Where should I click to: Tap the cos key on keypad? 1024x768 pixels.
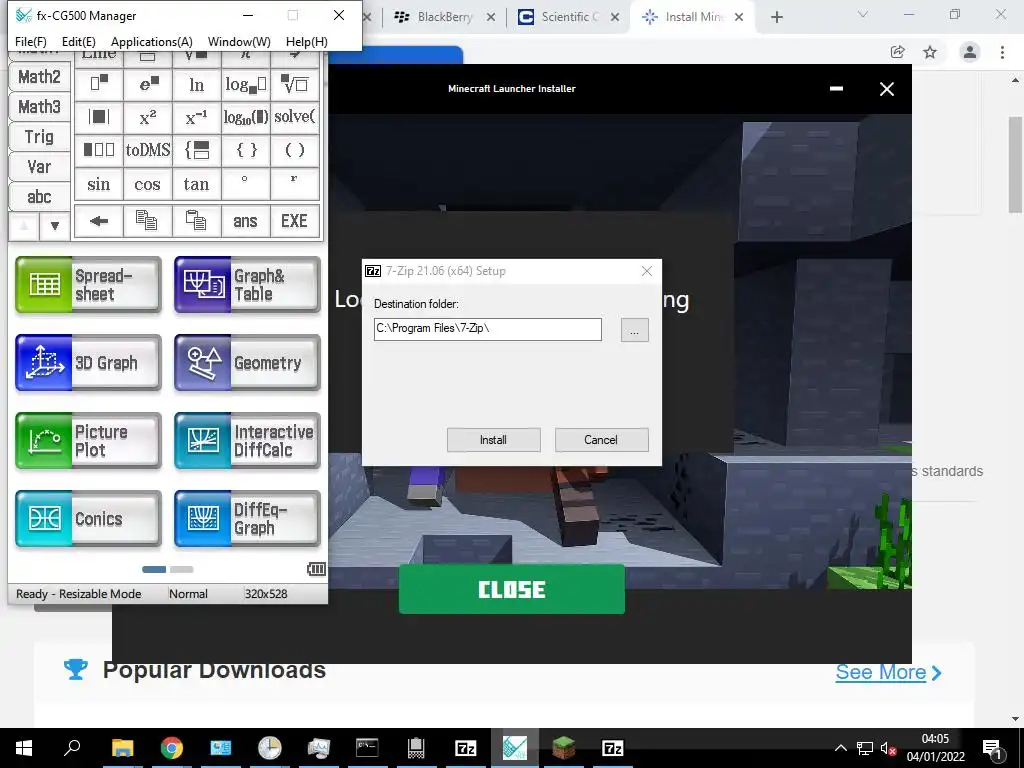tap(148, 184)
